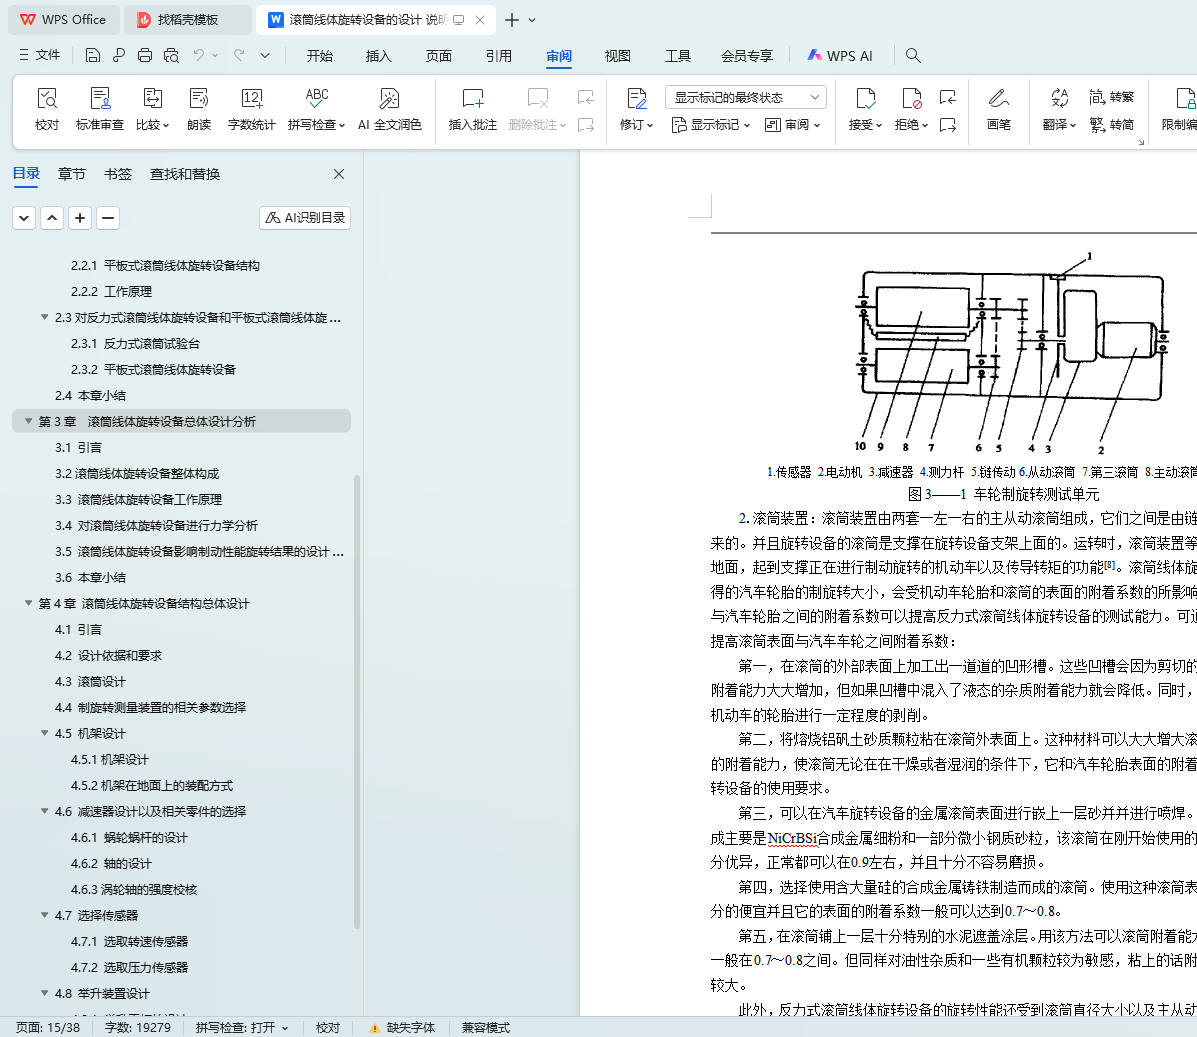Collapse the 4.7 选择传感器 node
This screenshot has height=1037, width=1197.
(44, 915)
